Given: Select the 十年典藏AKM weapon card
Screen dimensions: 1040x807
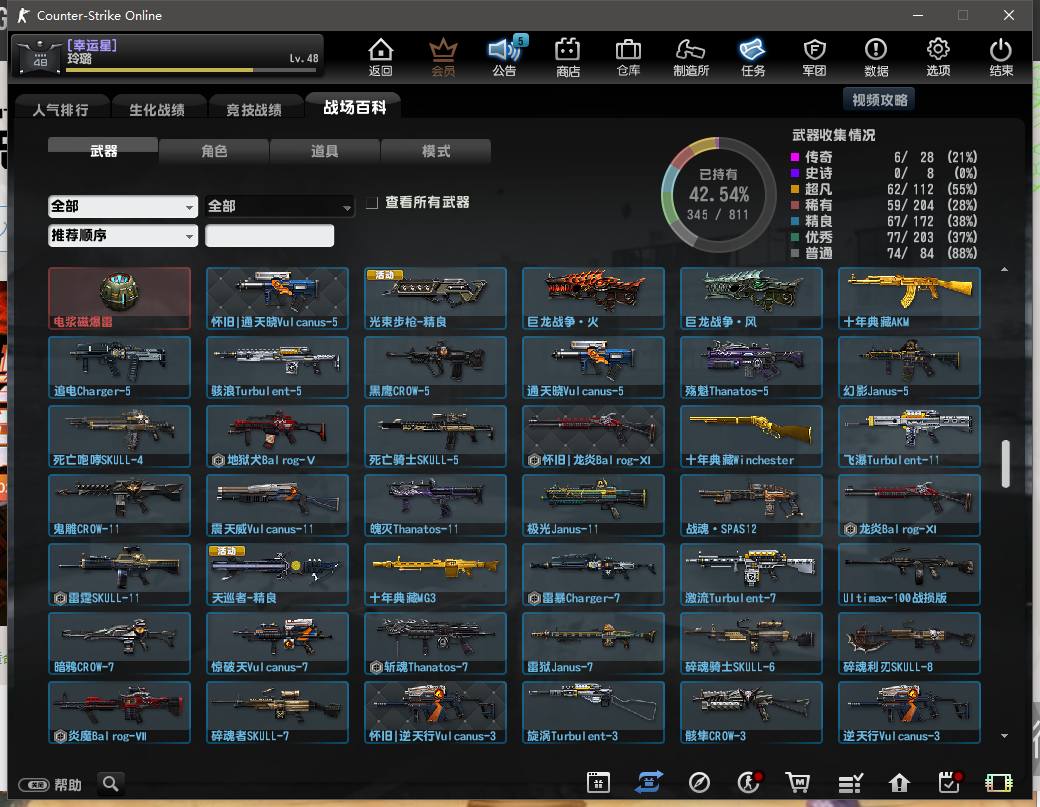Looking at the screenshot, I should click(x=909, y=298).
